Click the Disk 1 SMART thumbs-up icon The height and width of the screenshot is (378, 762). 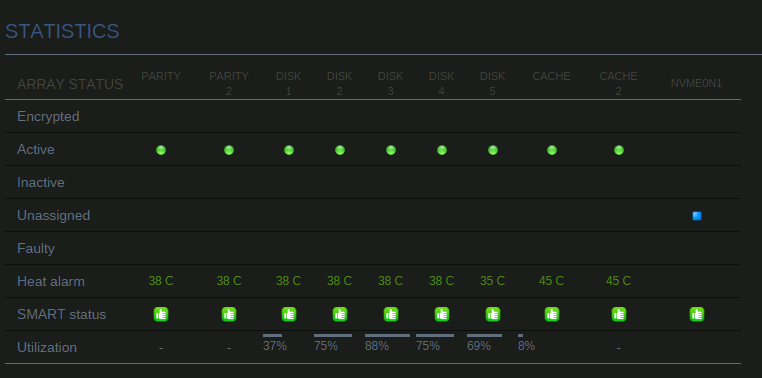point(289,314)
